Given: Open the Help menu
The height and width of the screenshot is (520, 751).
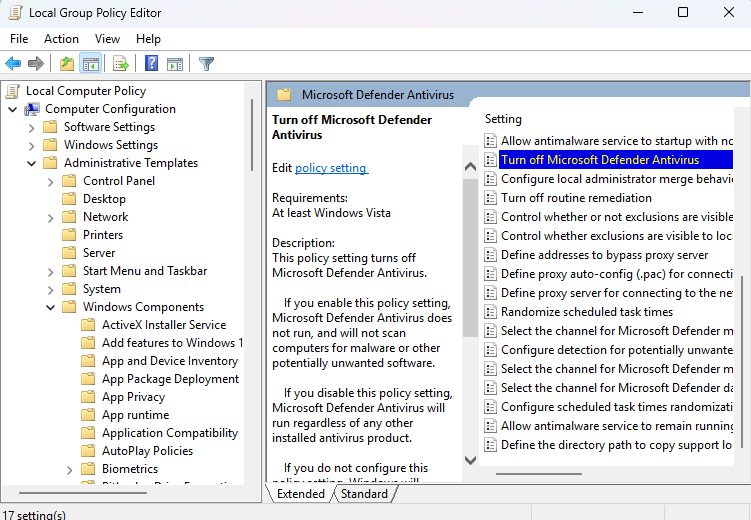Looking at the screenshot, I should tap(148, 39).
